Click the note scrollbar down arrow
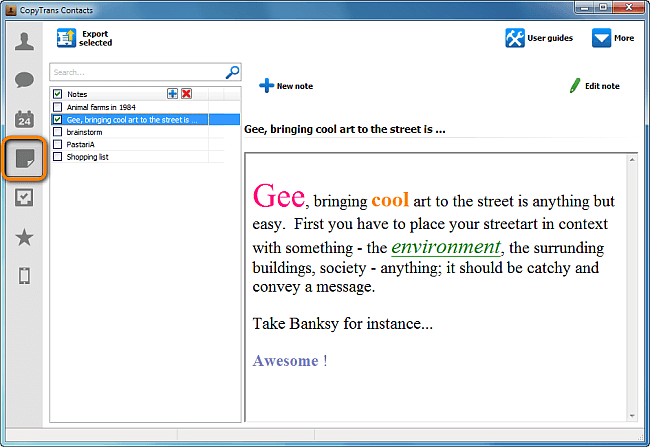650x447 pixels. click(x=632, y=415)
